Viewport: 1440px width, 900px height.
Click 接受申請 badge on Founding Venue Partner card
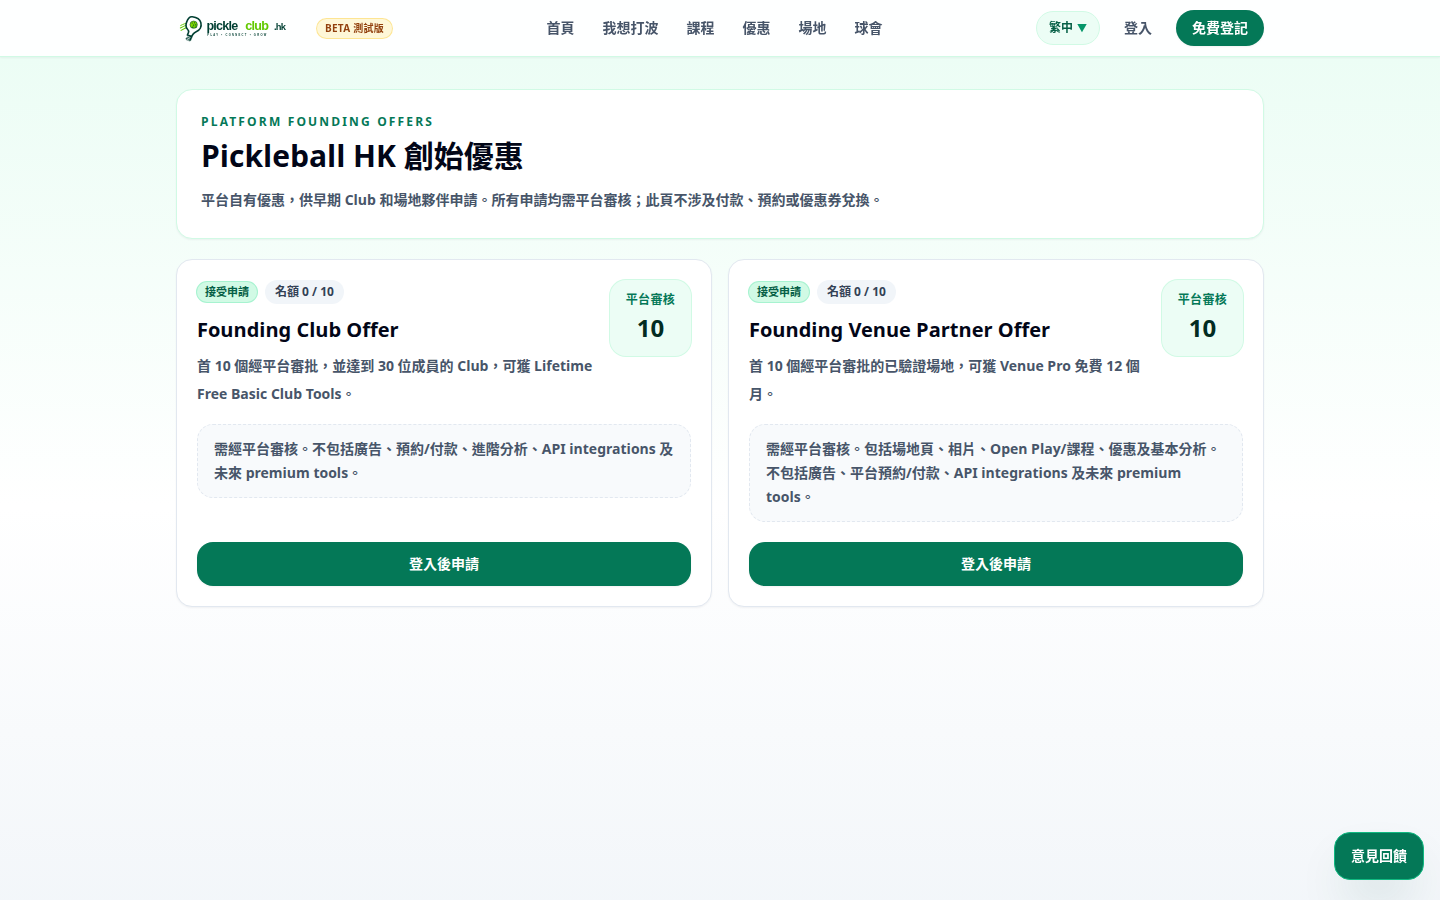click(x=779, y=292)
